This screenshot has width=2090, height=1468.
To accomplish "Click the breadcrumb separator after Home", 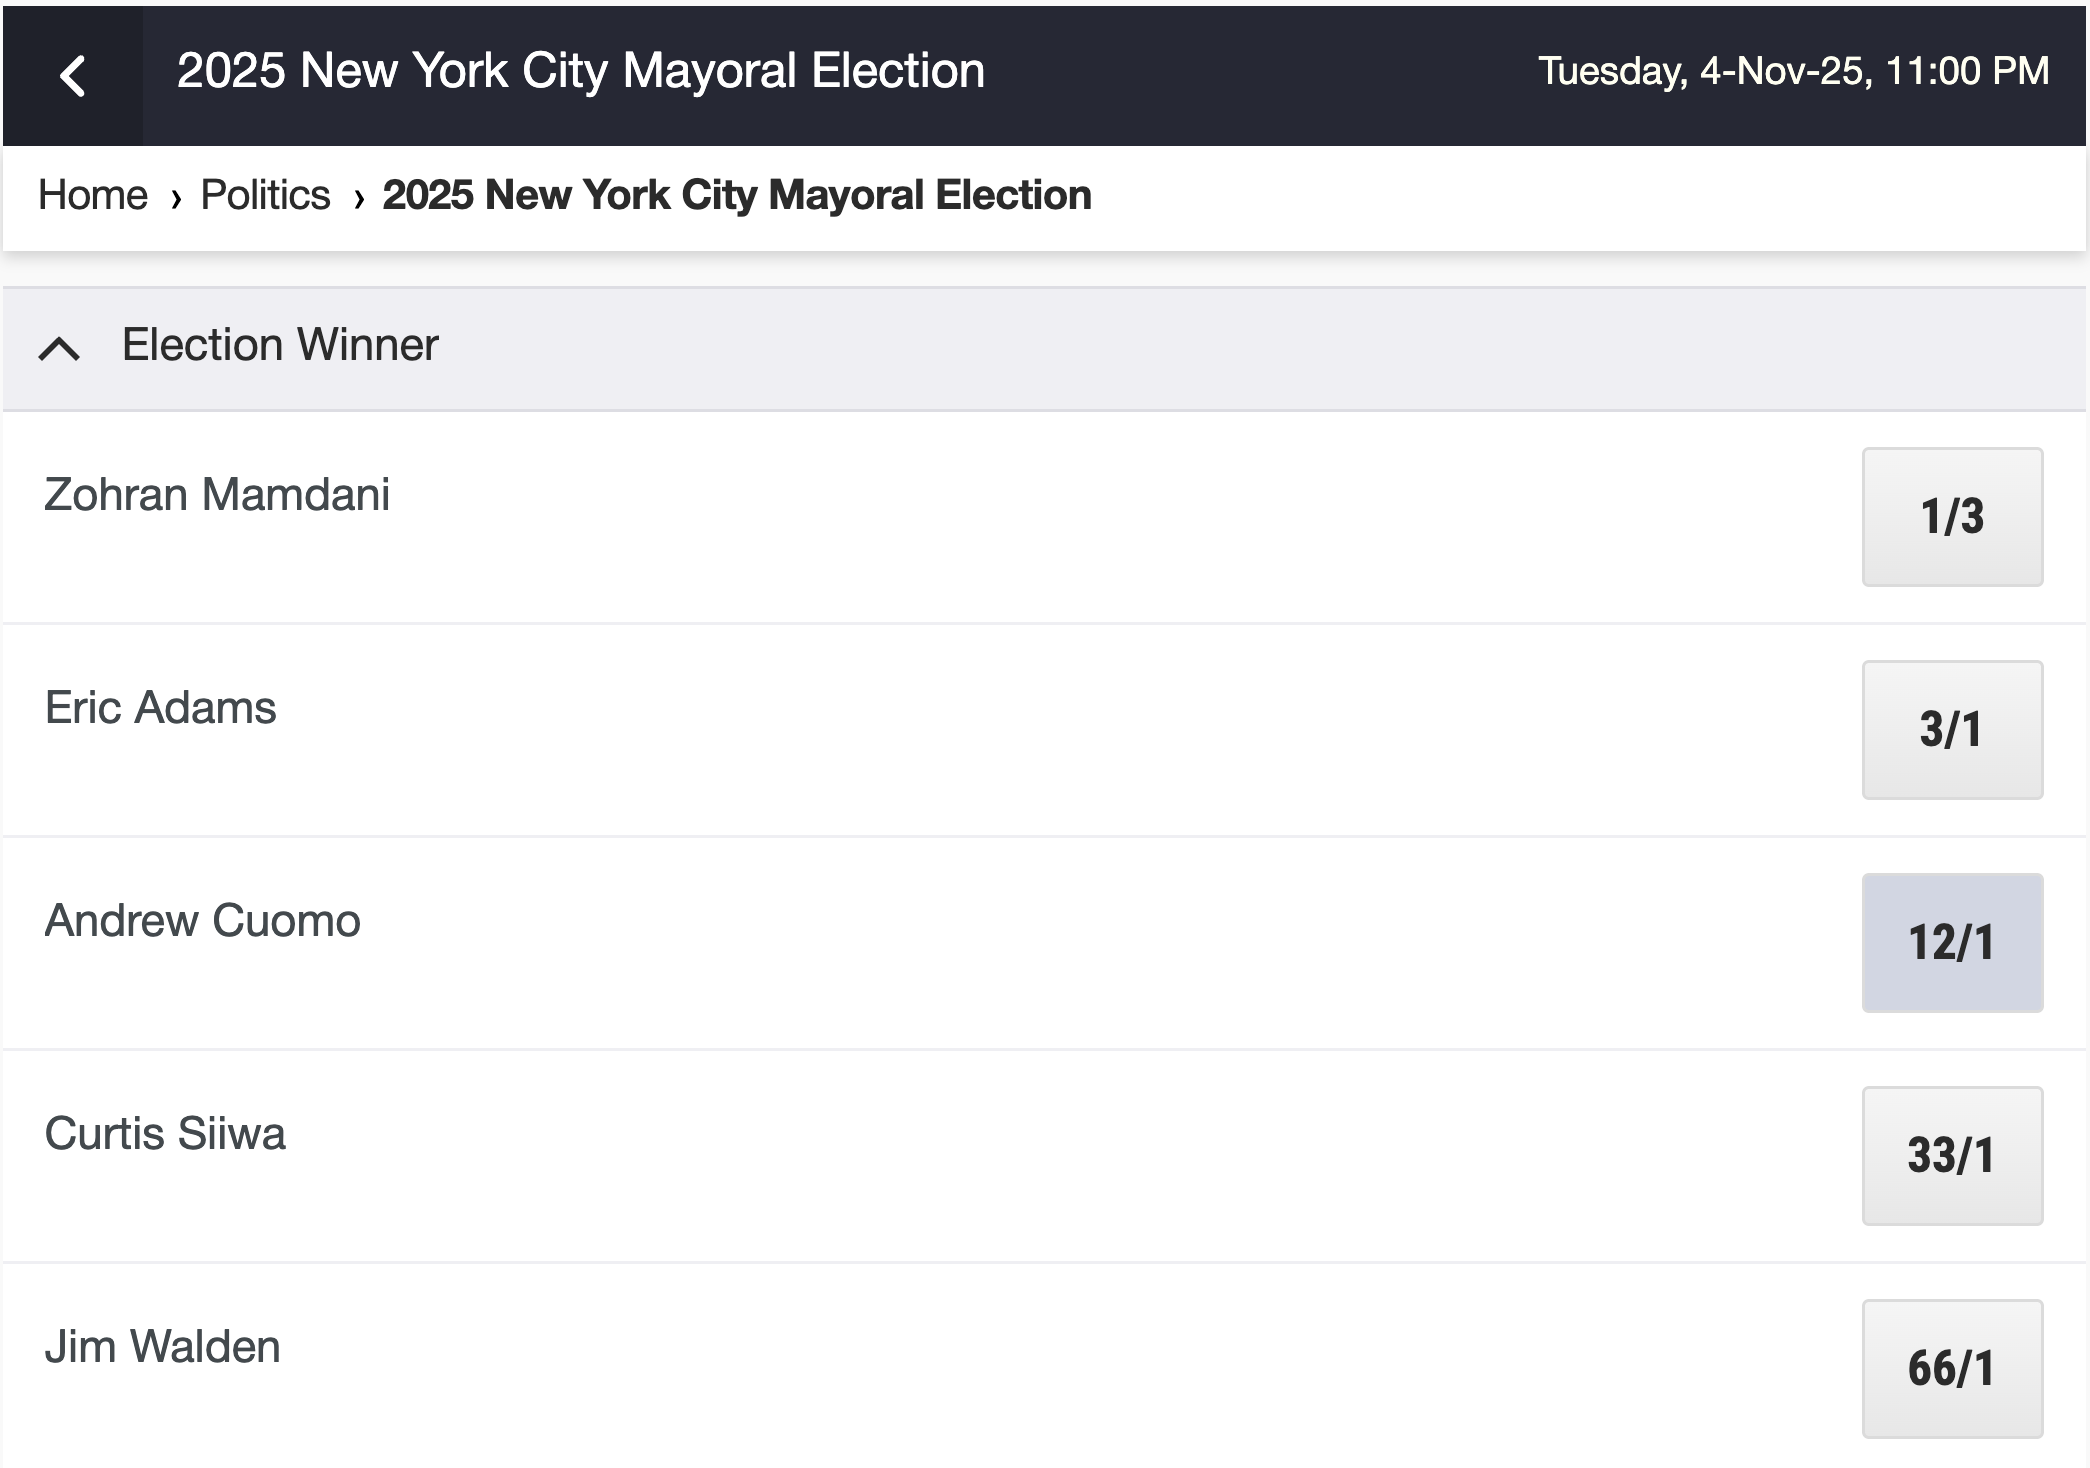I will (176, 198).
